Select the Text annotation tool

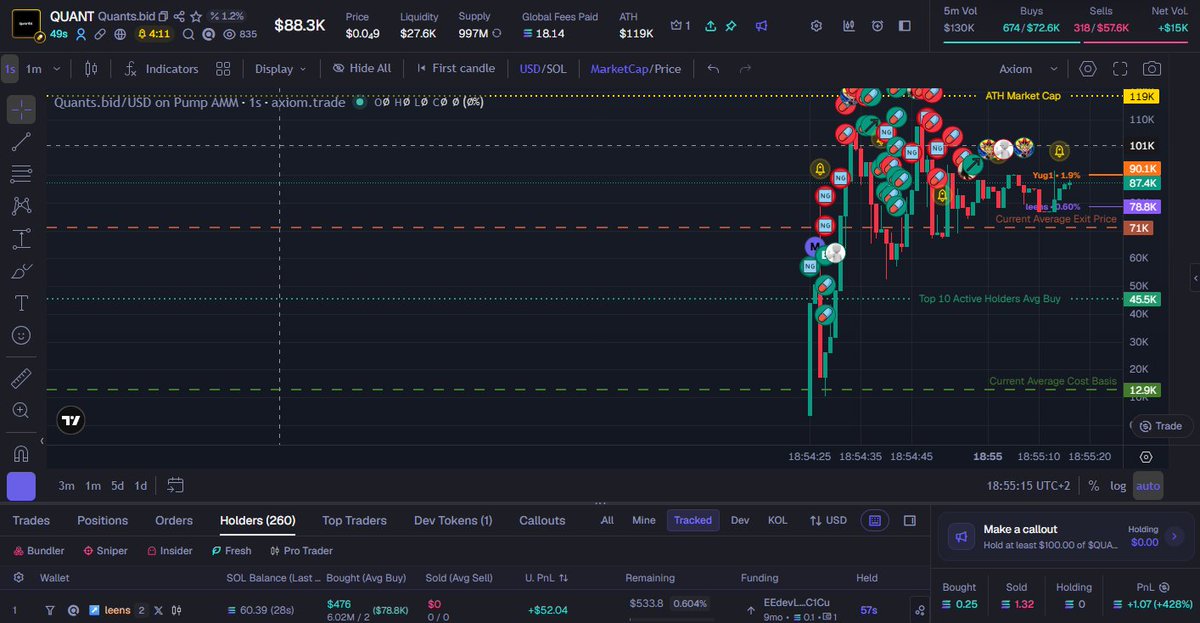(21, 303)
